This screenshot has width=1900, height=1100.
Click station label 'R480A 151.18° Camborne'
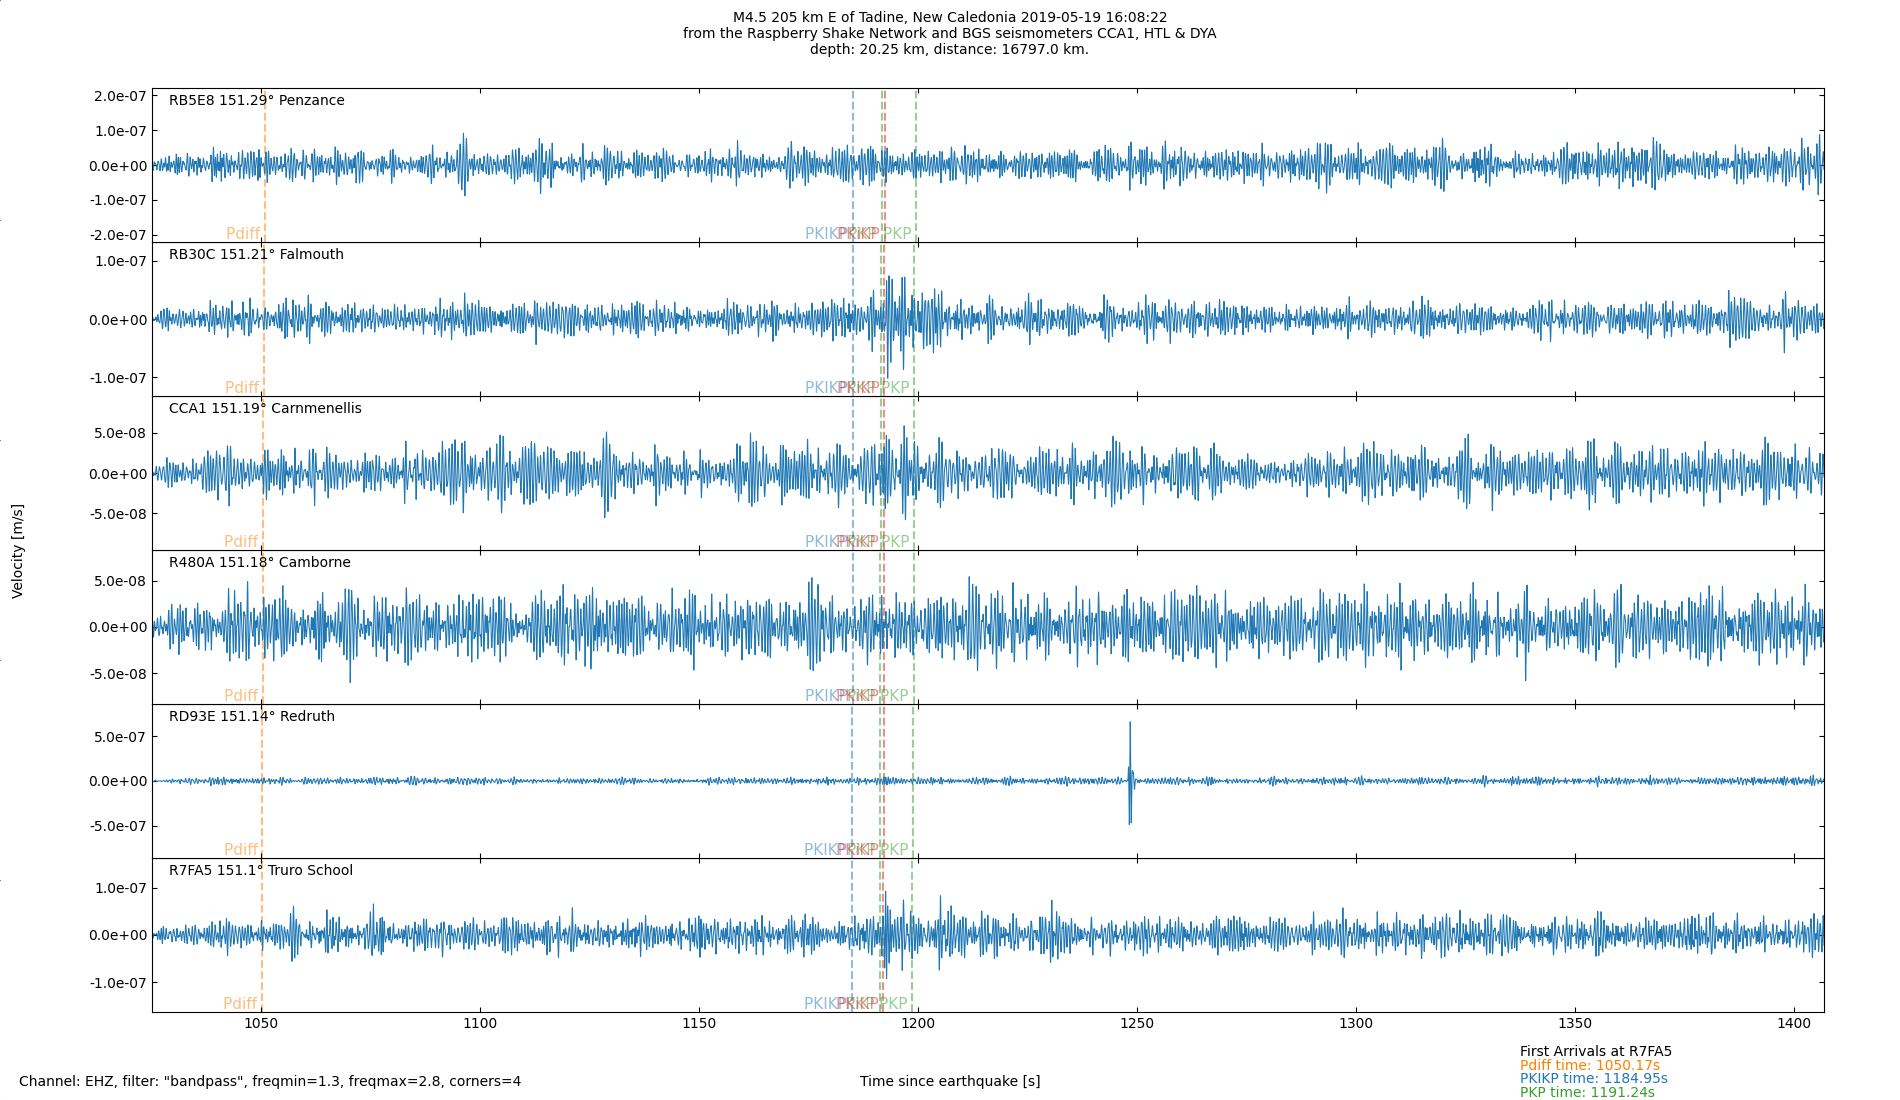[x=260, y=562]
